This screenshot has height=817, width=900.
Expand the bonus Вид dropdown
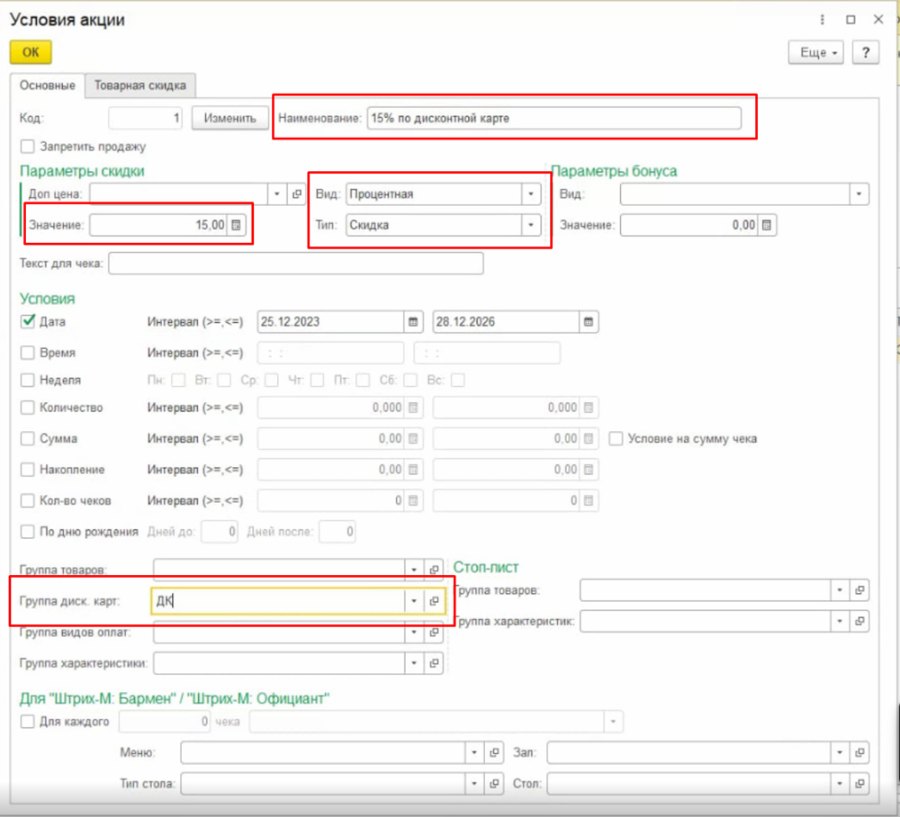point(859,194)
